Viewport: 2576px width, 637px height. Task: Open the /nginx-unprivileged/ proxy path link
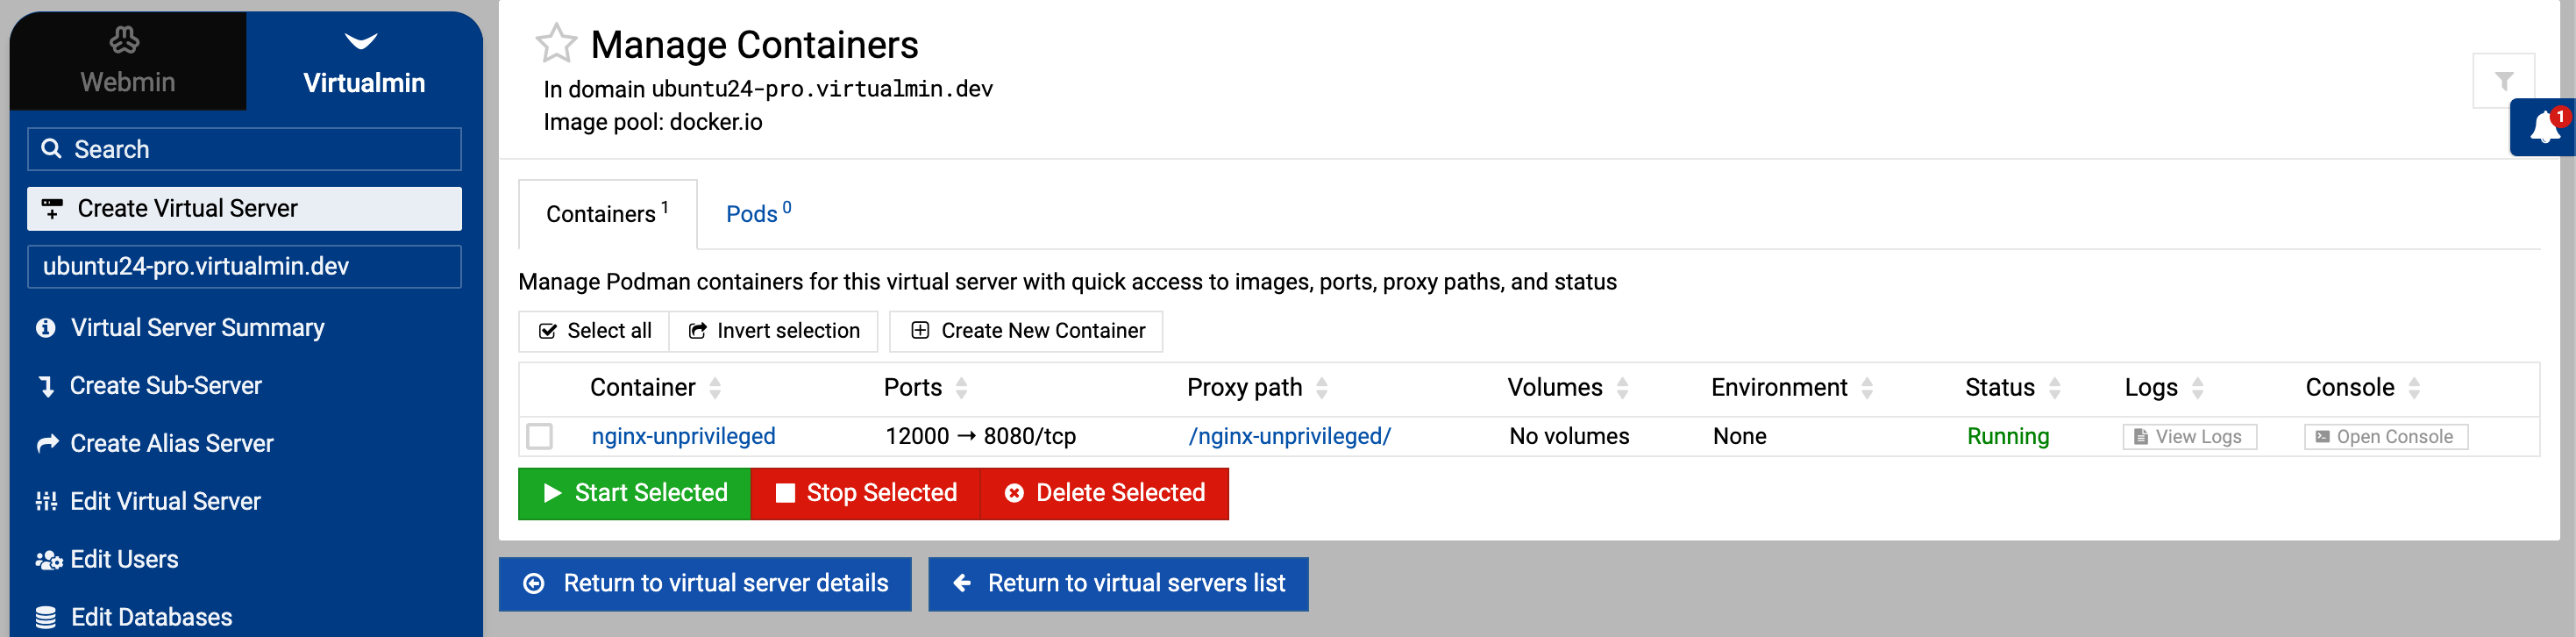pyautogui.click(x=1289, y=437)
